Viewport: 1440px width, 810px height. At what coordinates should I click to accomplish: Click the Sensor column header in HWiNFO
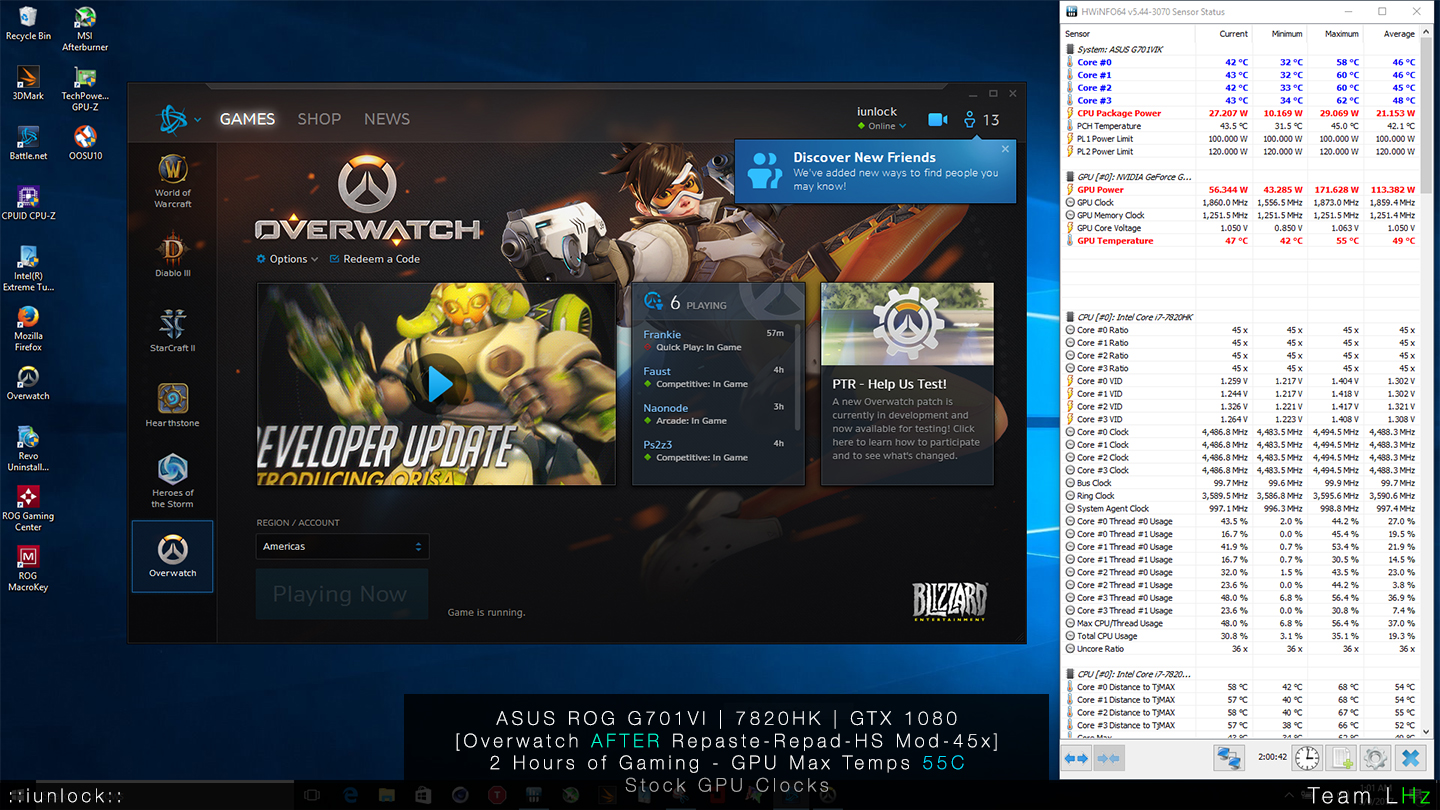coord(1128,33)
